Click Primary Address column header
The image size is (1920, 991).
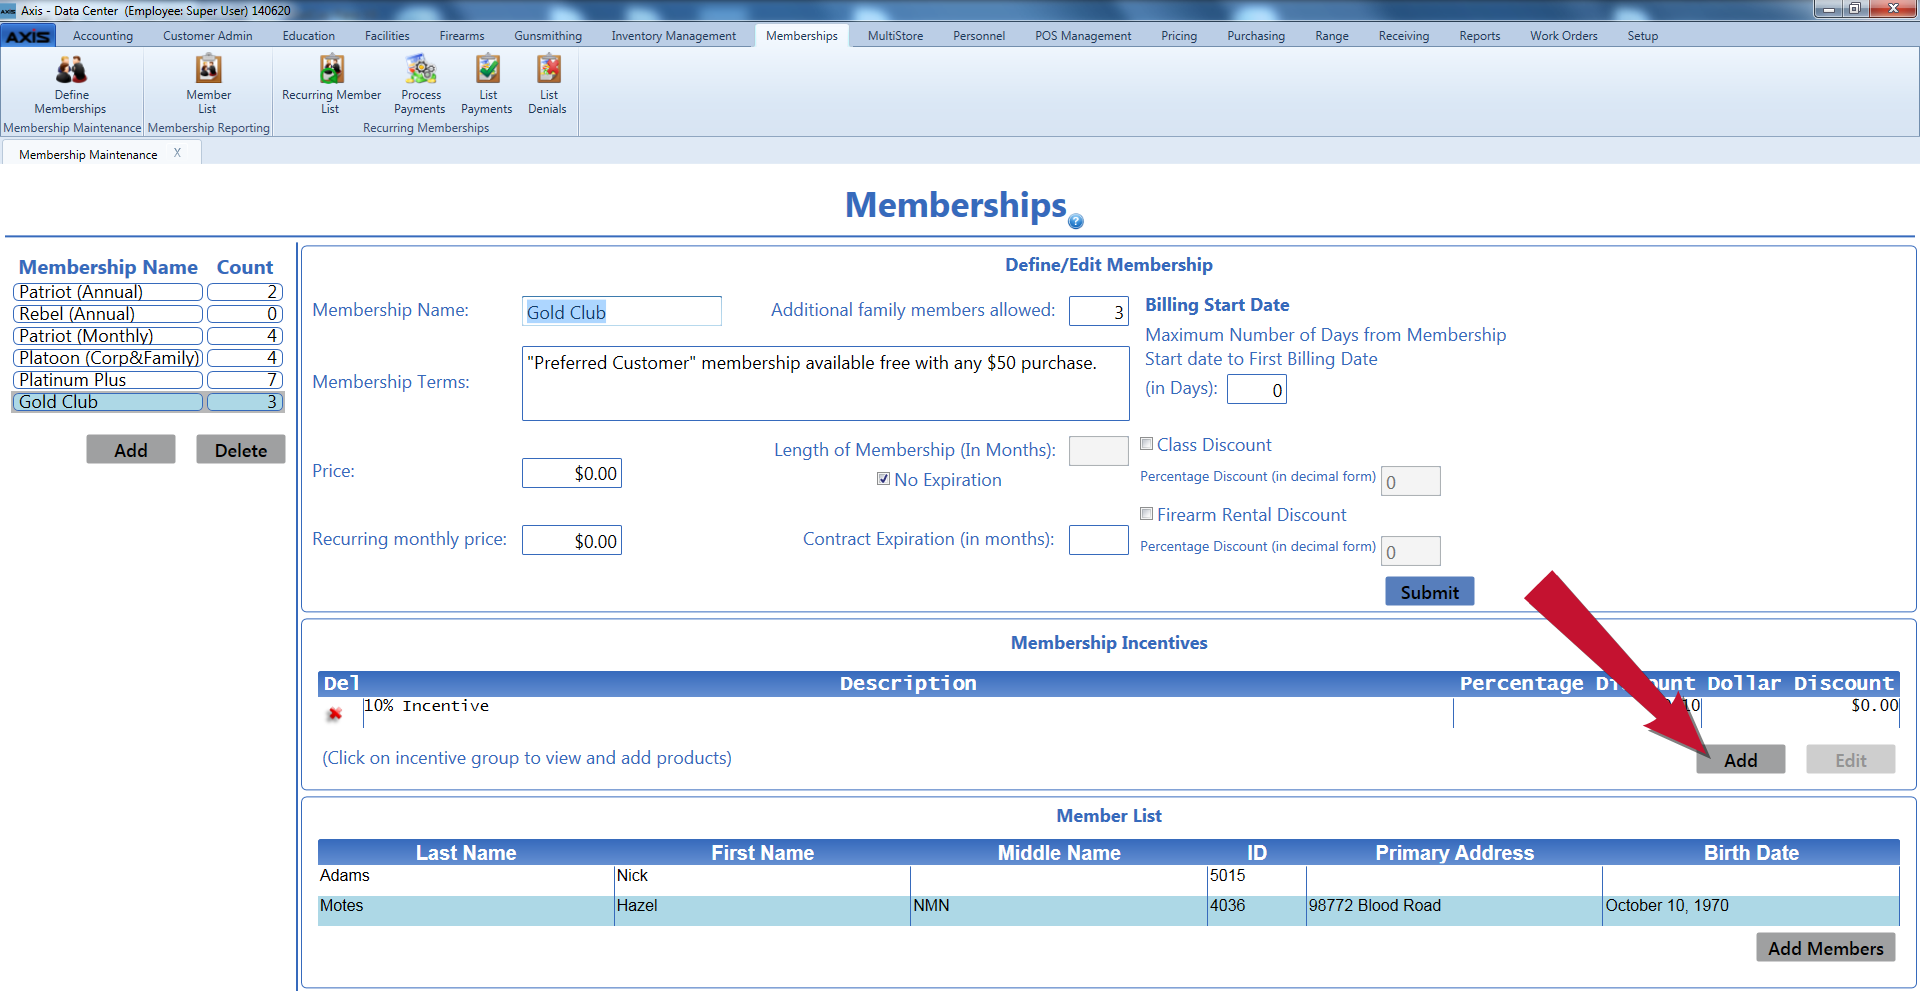(1454, 853)
